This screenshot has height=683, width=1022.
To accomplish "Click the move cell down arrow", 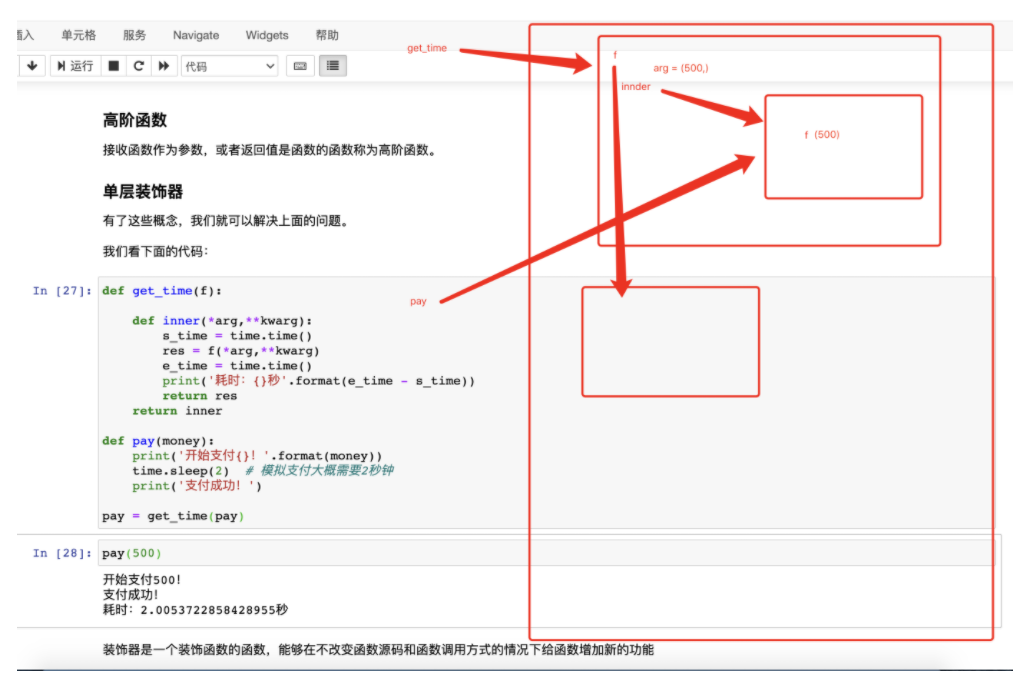I will click(x=32, y=66).
